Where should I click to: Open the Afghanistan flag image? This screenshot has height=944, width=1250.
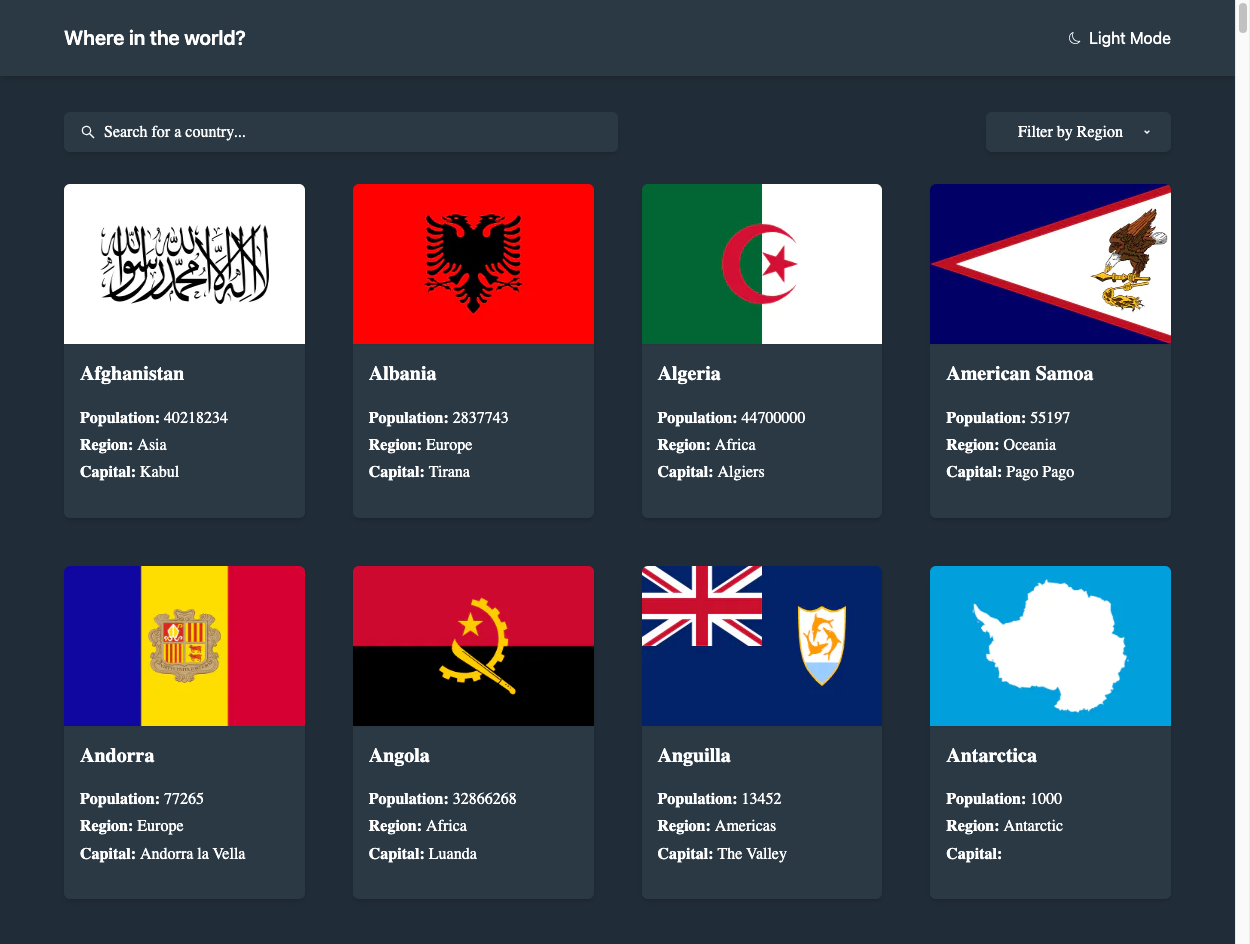[184, 264]
